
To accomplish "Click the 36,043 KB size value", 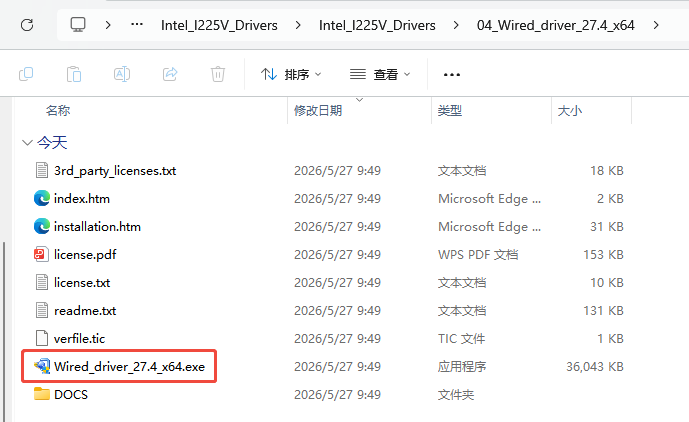I will (595, 367).
